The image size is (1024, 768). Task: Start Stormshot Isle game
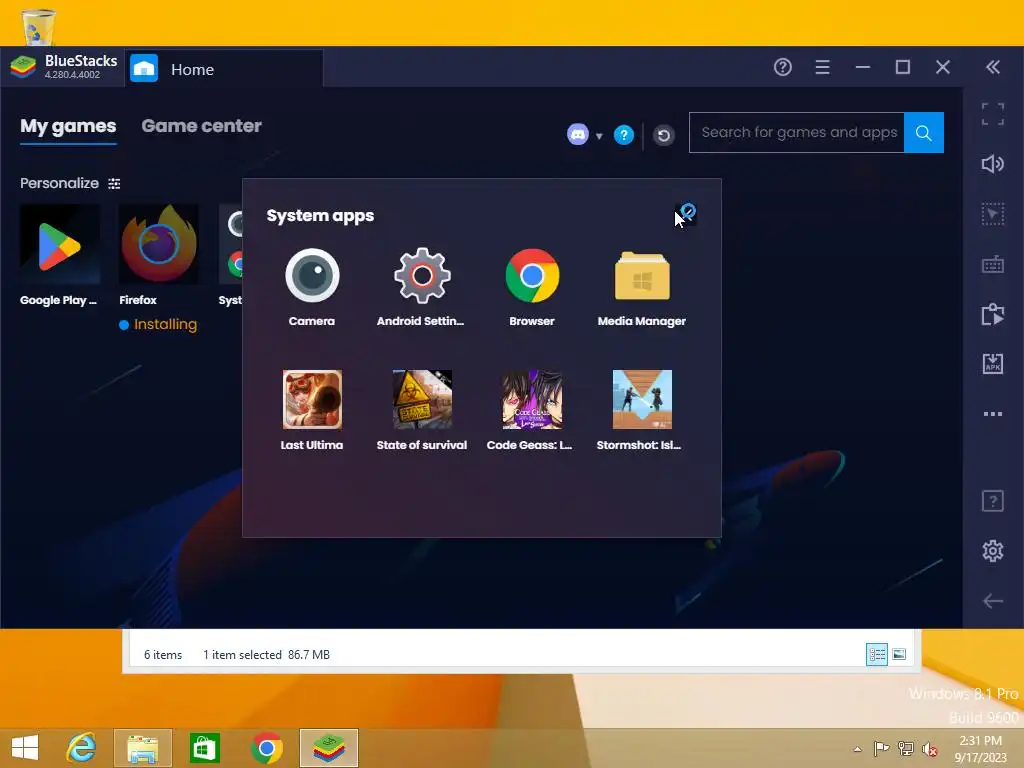(642, 400)
